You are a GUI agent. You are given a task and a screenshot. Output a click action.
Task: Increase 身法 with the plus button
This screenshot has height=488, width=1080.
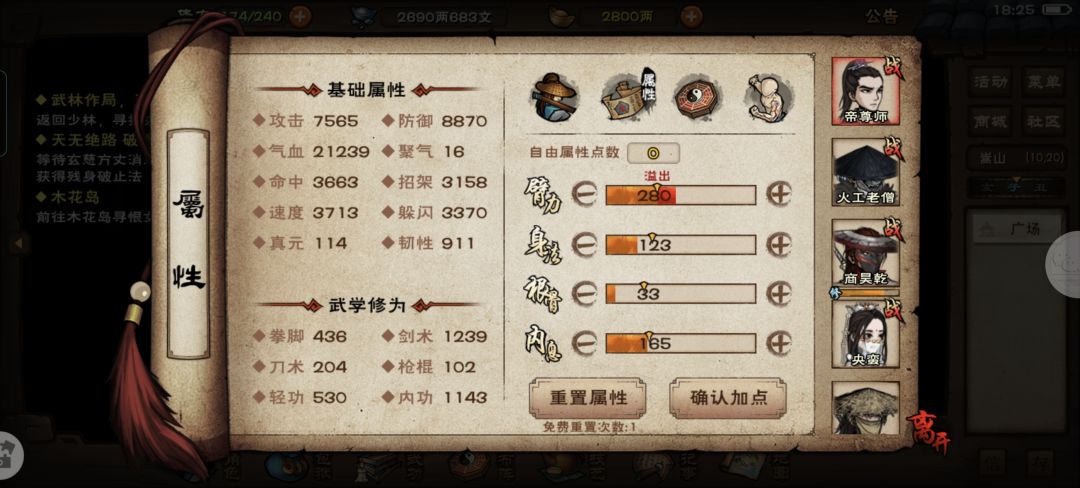779,244
